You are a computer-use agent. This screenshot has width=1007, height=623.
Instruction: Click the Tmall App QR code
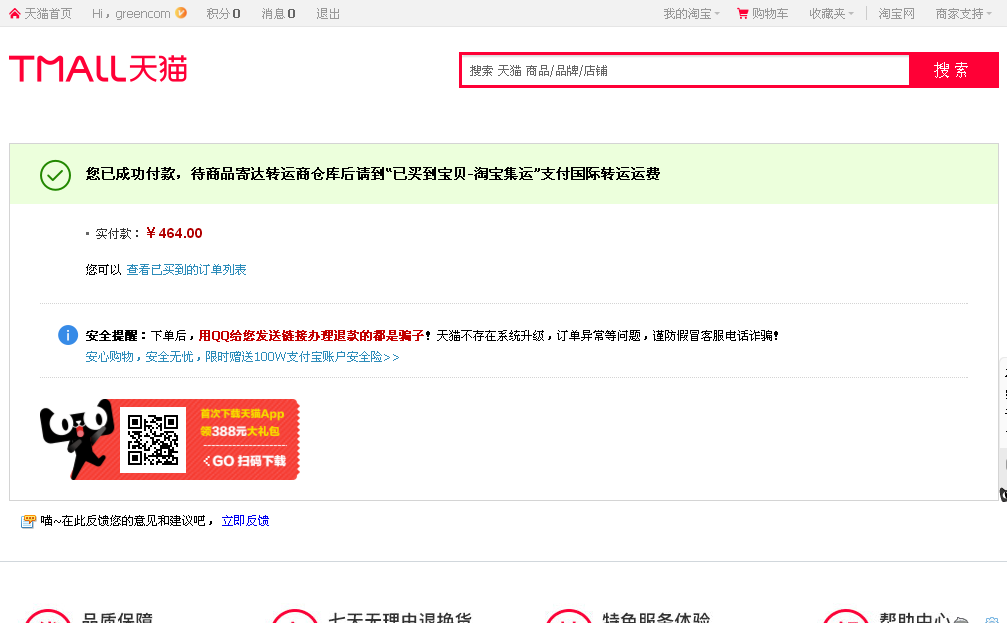153,439
